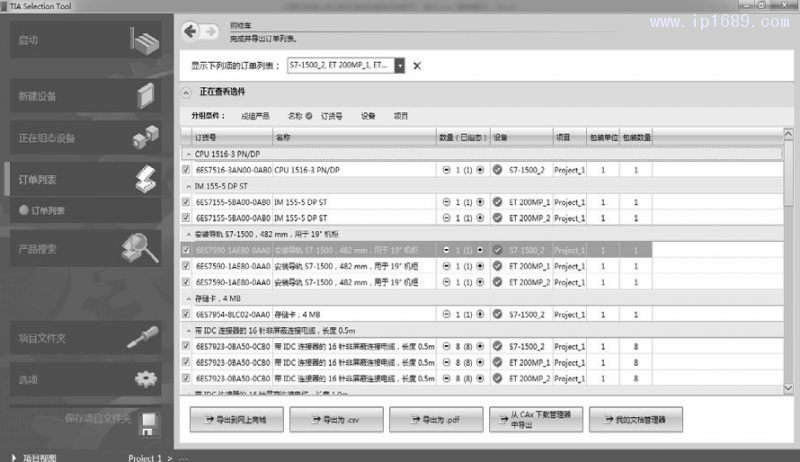Collapse the CPU 1516-3 PN/DP group
This screenshot has width=800, height=462.
188,154
